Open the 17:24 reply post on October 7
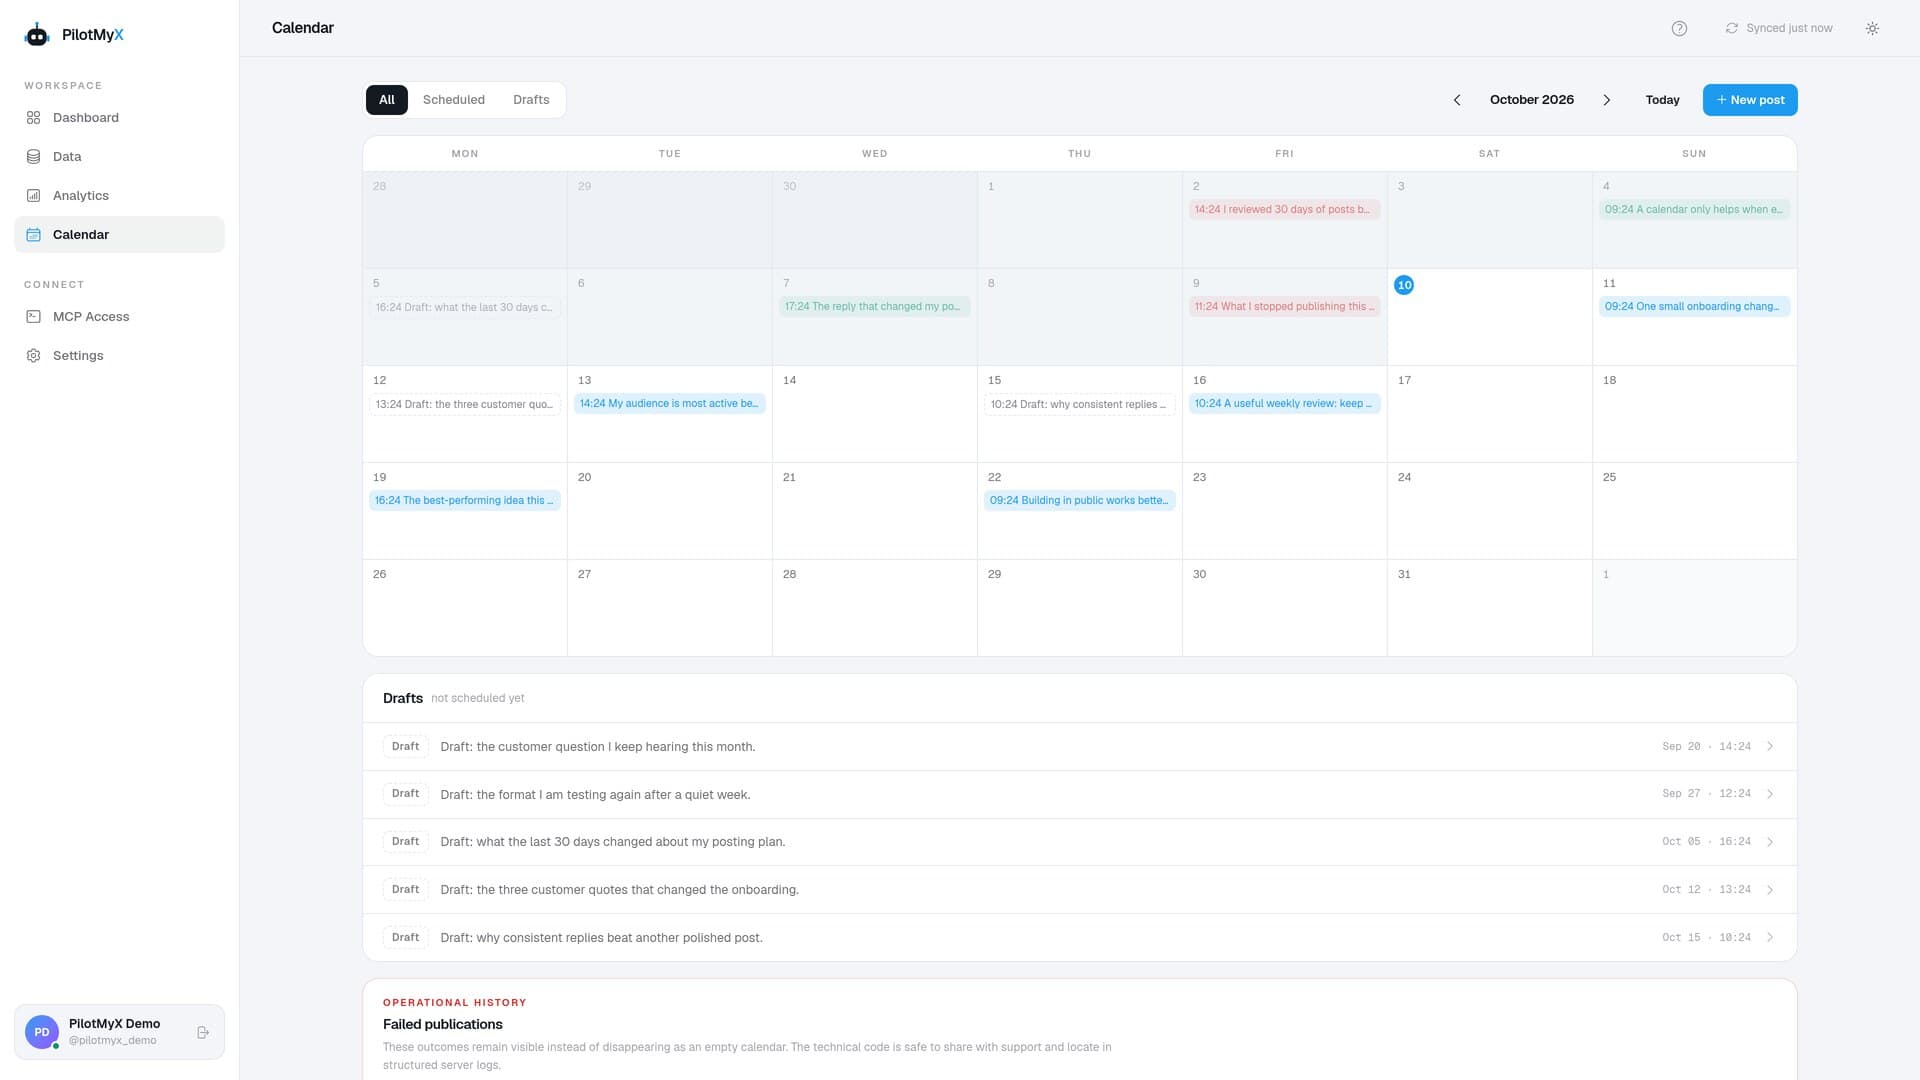This screenshot has width=1920, height=1080. [x=874, y=307]
